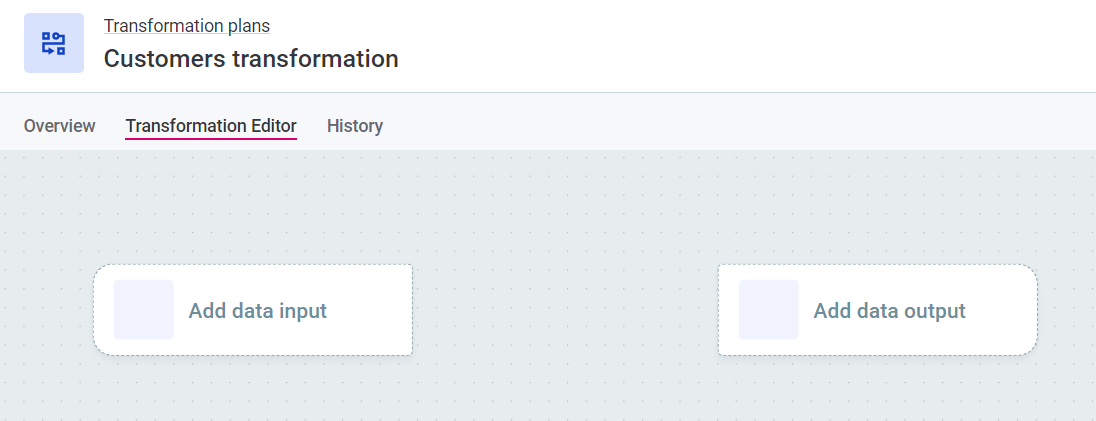Viewport: 1096px width, 421px height.
Task: Click blank canvas right of Add data output
Action: 1066,310
